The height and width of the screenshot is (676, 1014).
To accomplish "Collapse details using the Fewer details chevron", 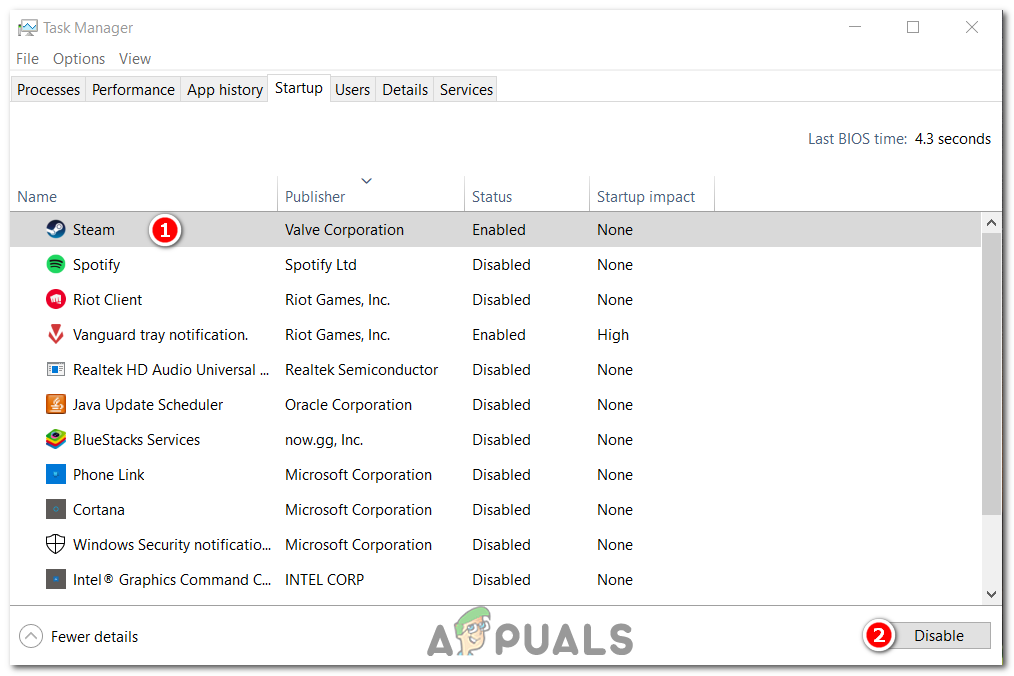I will point(30,635).
